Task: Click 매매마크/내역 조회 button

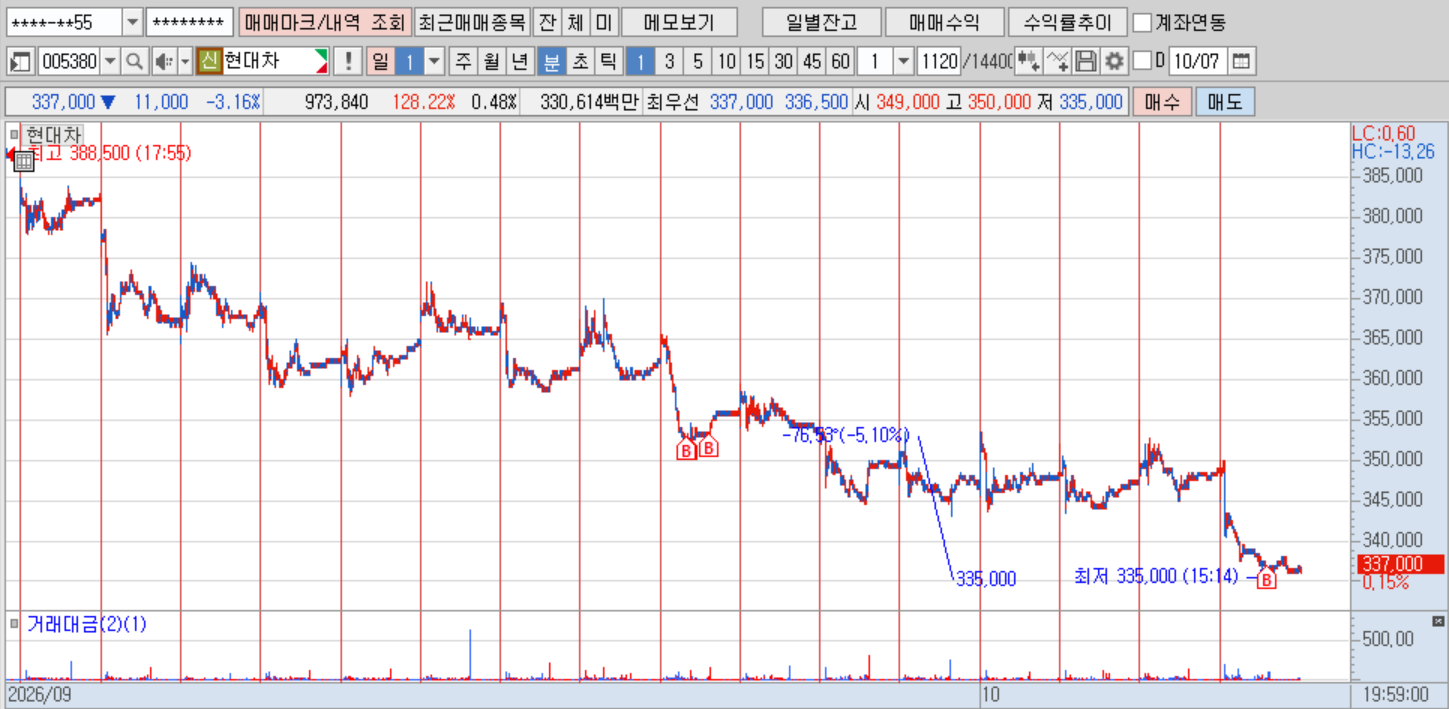Action: click(x=325, y=22)
